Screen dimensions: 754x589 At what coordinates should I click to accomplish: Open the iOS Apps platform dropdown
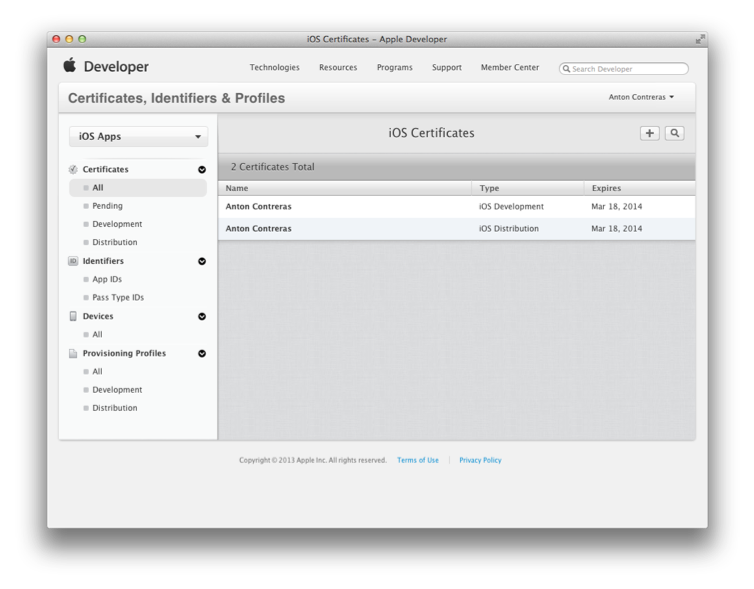[x=139, y=137]
